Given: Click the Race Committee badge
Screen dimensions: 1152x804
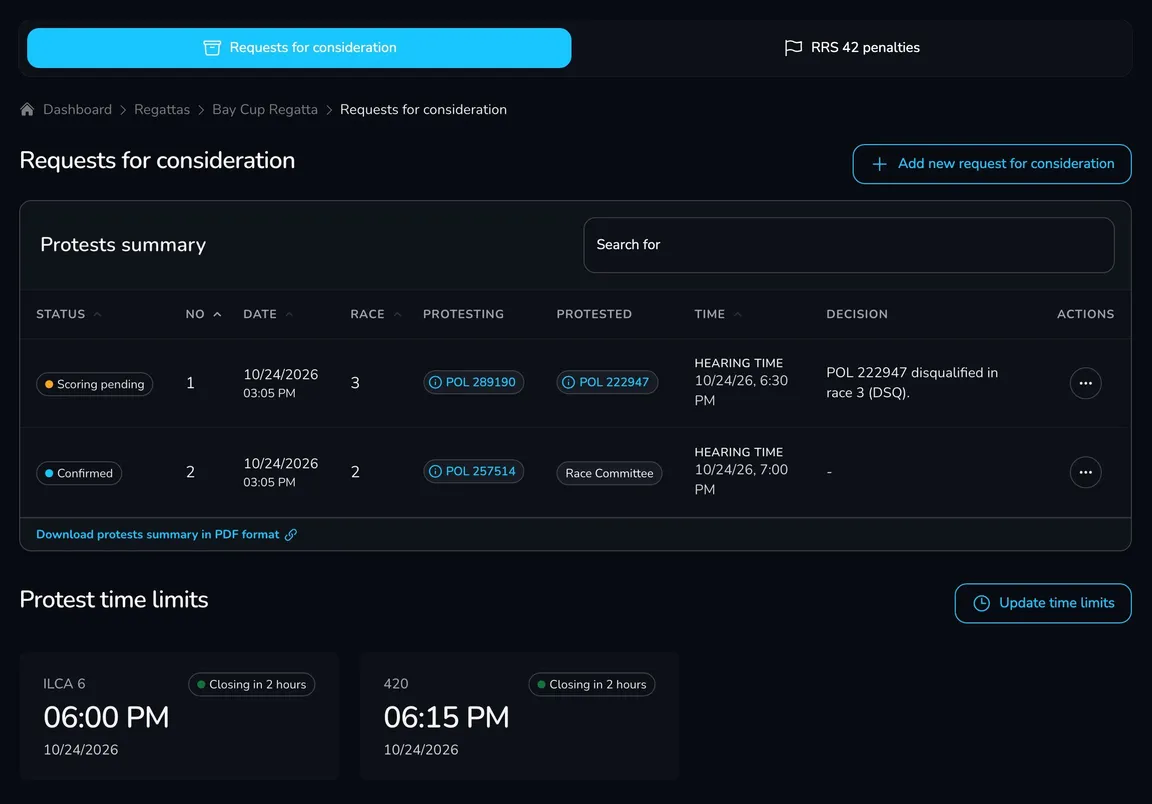Looking at the screenshot, I should pyautogui.click(x=609, y=473).
